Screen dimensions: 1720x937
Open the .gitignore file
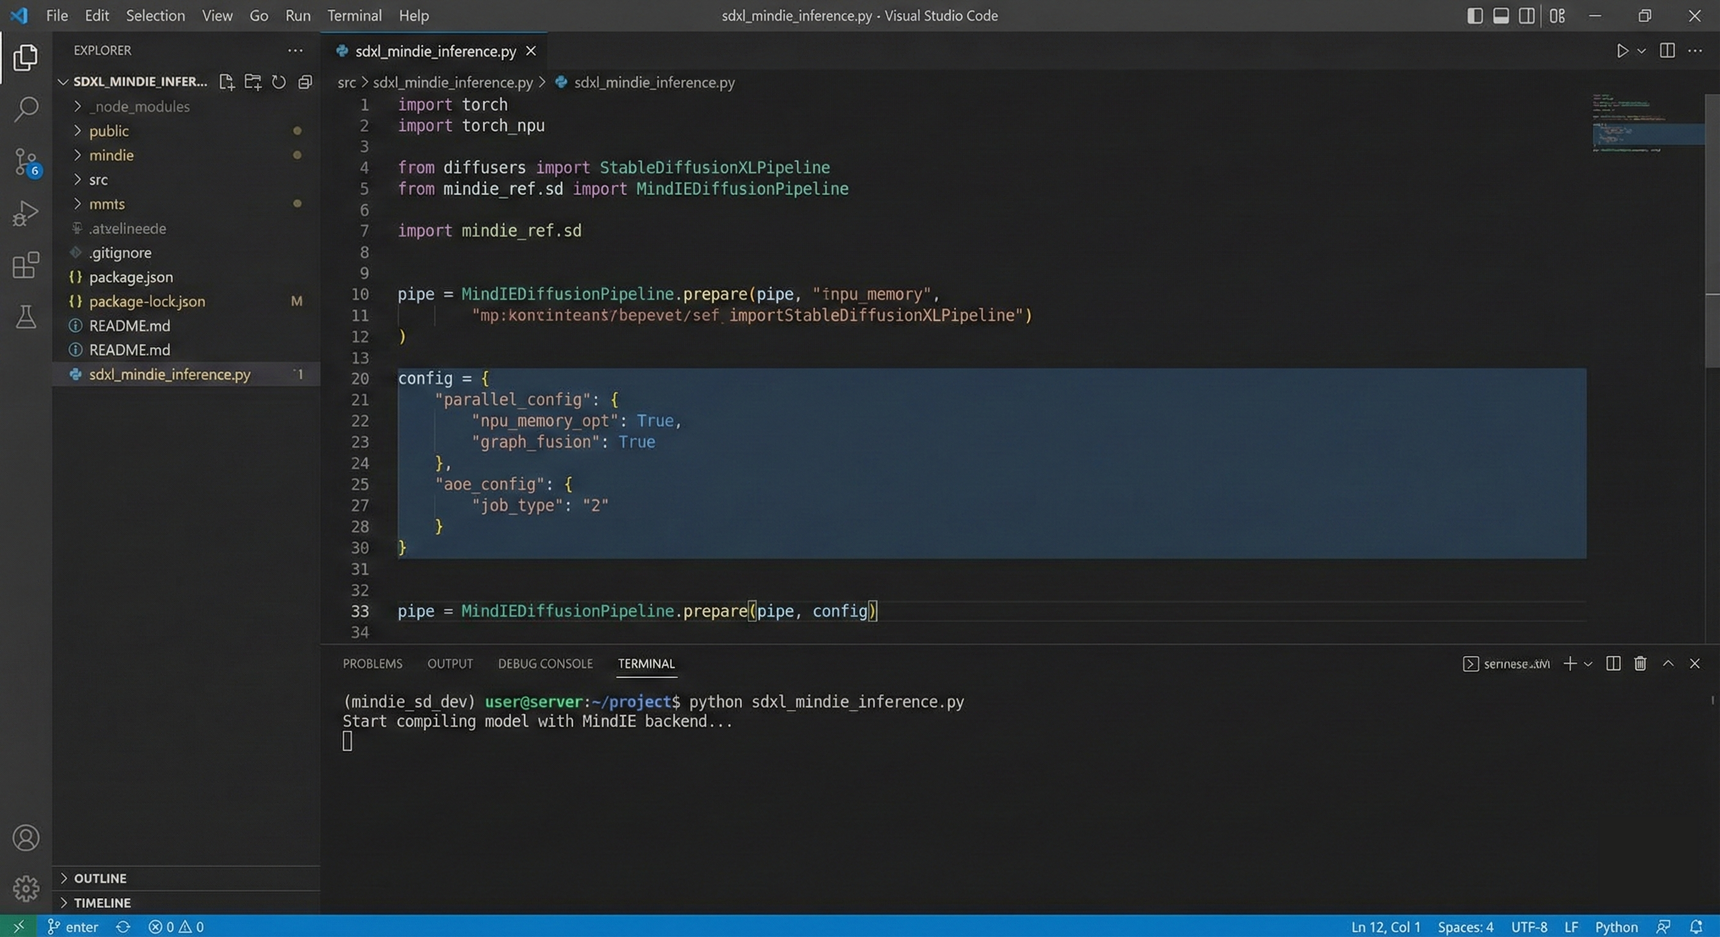pos(186,253)
